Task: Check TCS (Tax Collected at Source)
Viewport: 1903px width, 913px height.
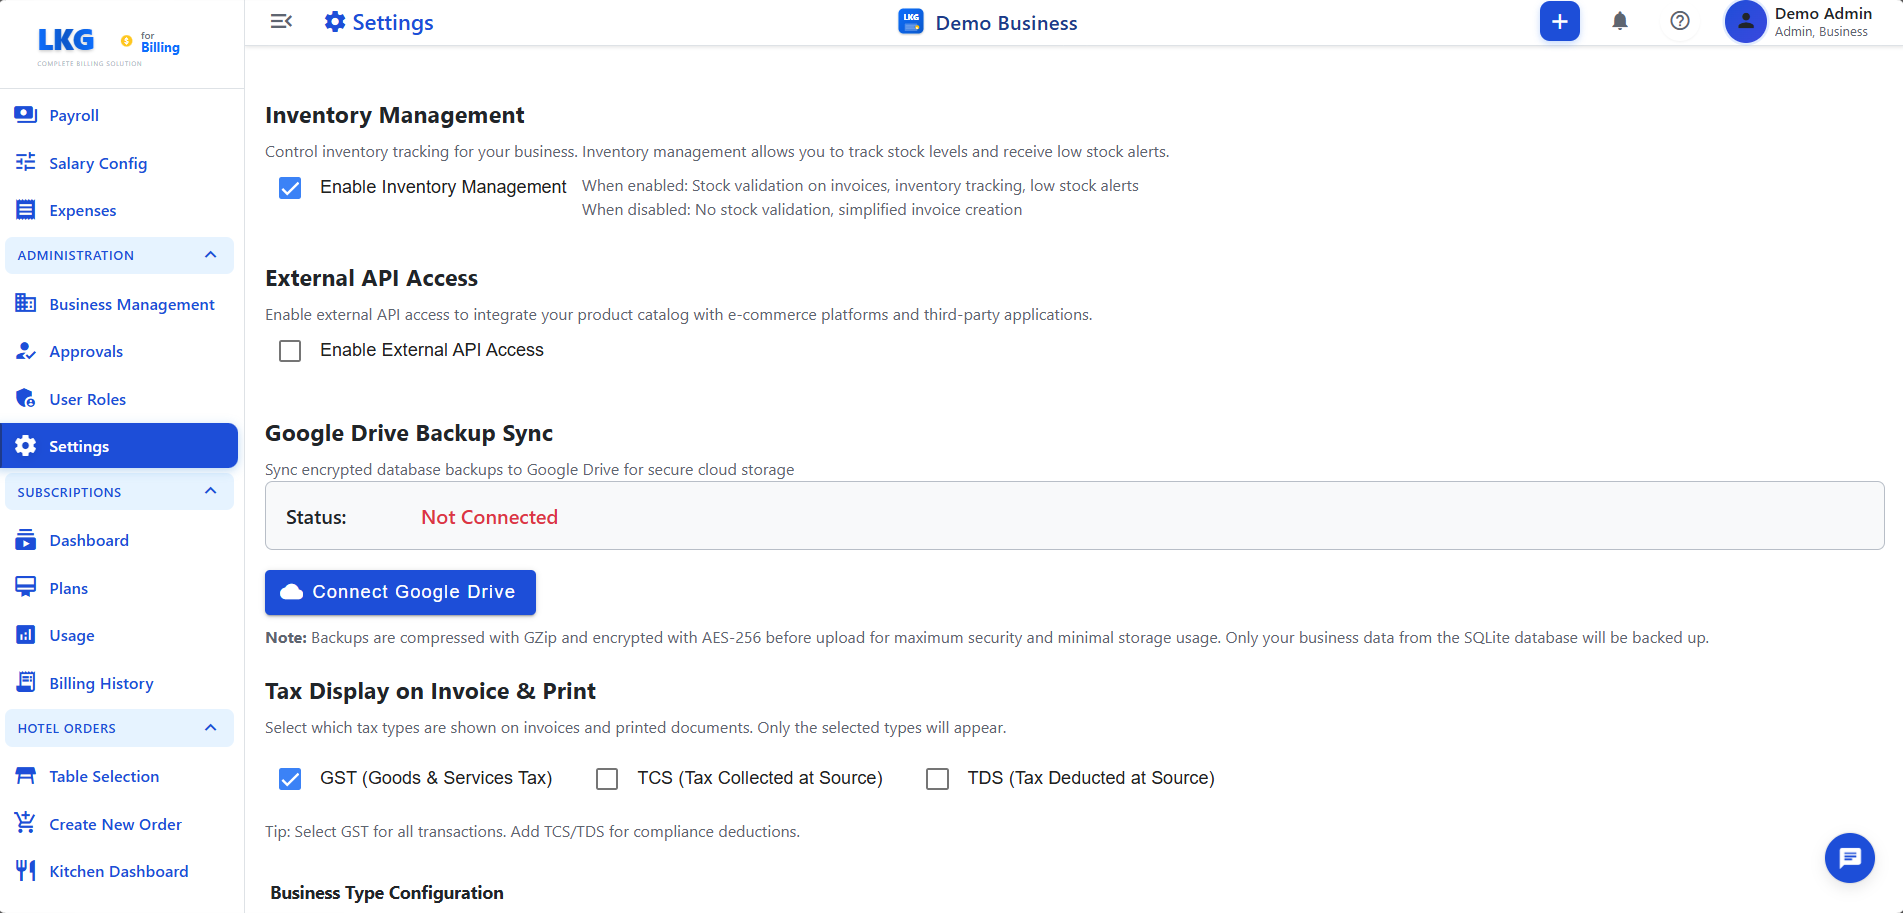Action: tap(607, 779)
